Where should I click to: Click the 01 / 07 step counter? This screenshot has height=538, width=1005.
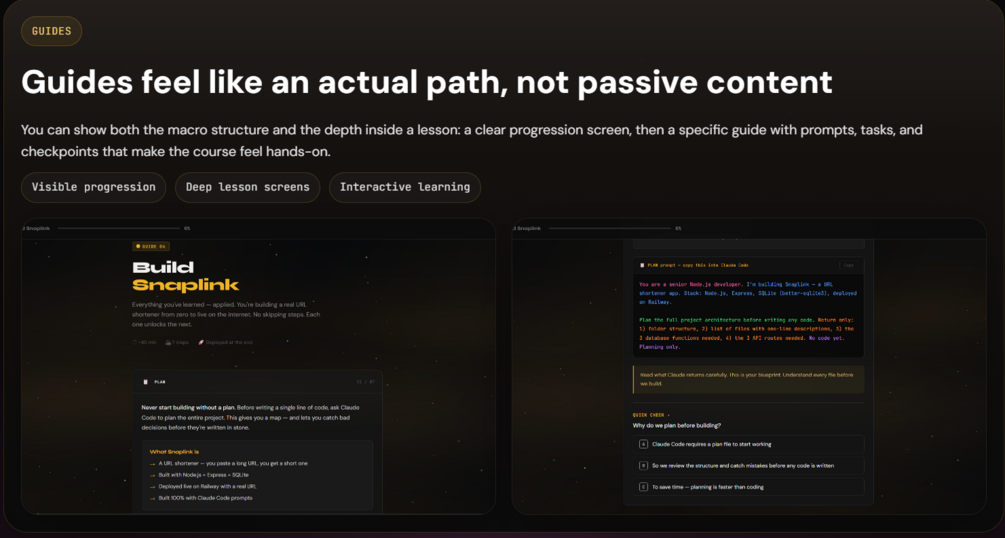point(365,382)
